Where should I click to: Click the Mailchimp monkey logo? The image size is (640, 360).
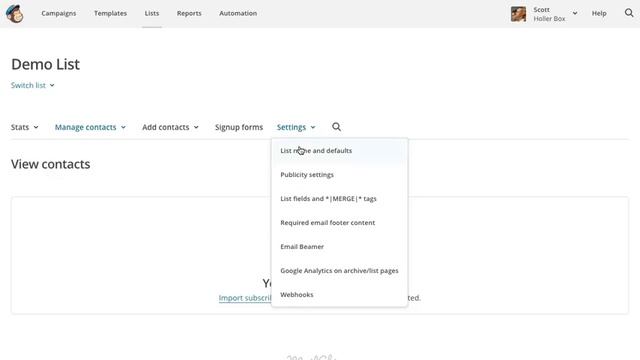tap(15, 13)
